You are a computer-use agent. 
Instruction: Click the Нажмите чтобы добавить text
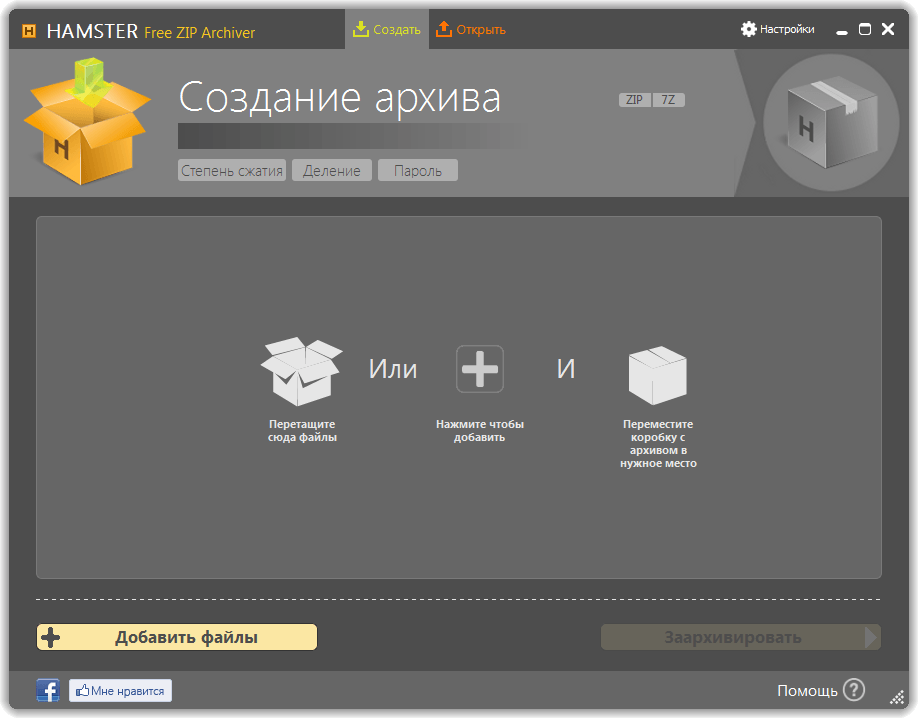pyautogui.click(x=479, y=430)
